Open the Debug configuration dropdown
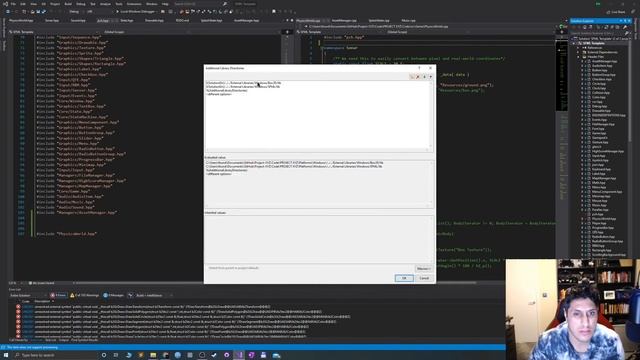 tap(76, 11)
